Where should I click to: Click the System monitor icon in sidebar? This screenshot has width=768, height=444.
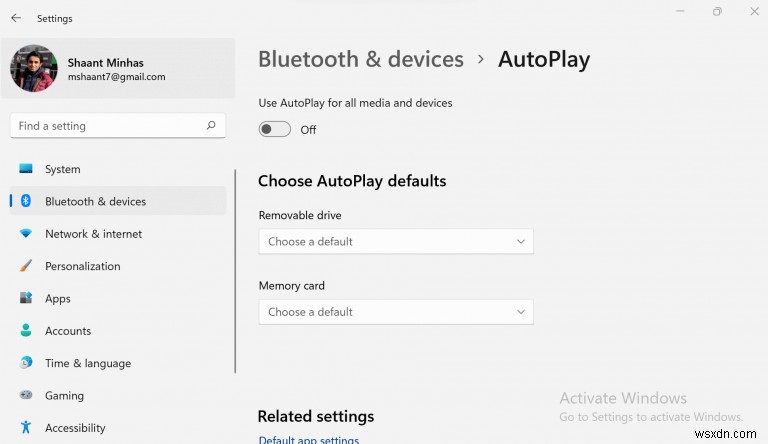tap(26, 169)
